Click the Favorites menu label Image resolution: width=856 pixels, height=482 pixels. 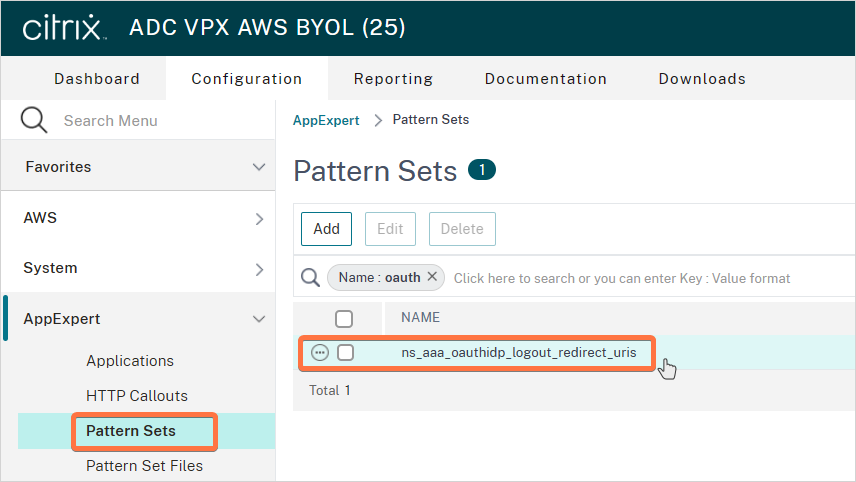pos(58,167)
